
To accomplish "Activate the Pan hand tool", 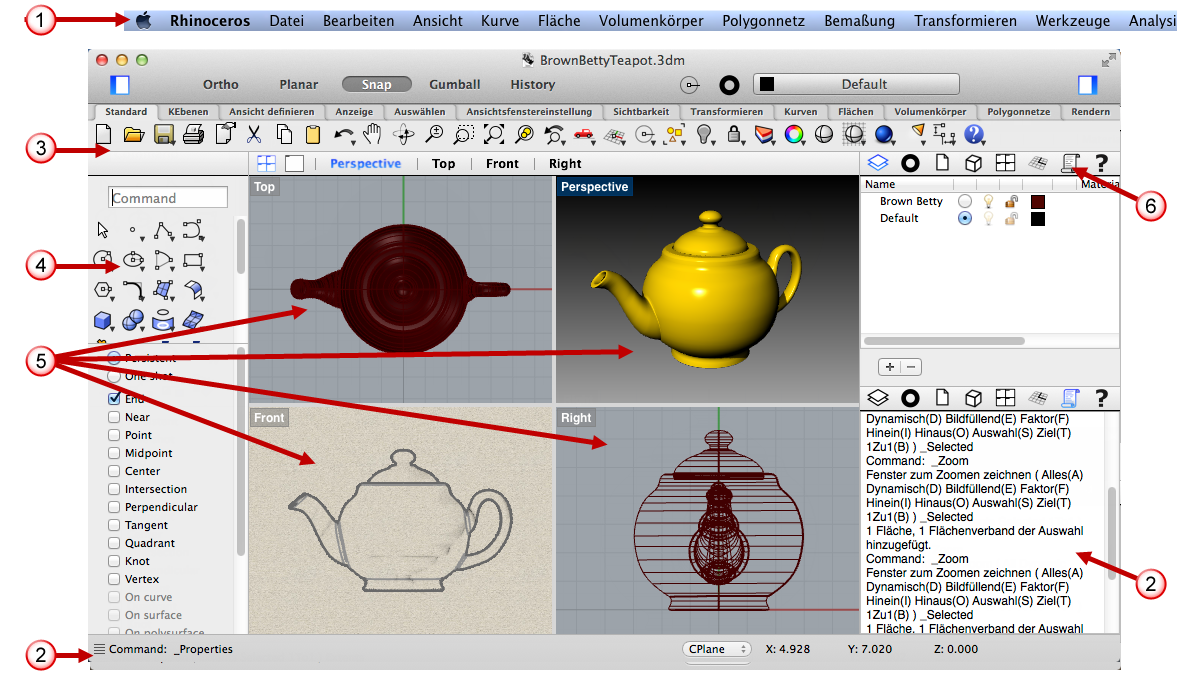I will [372, 135].
